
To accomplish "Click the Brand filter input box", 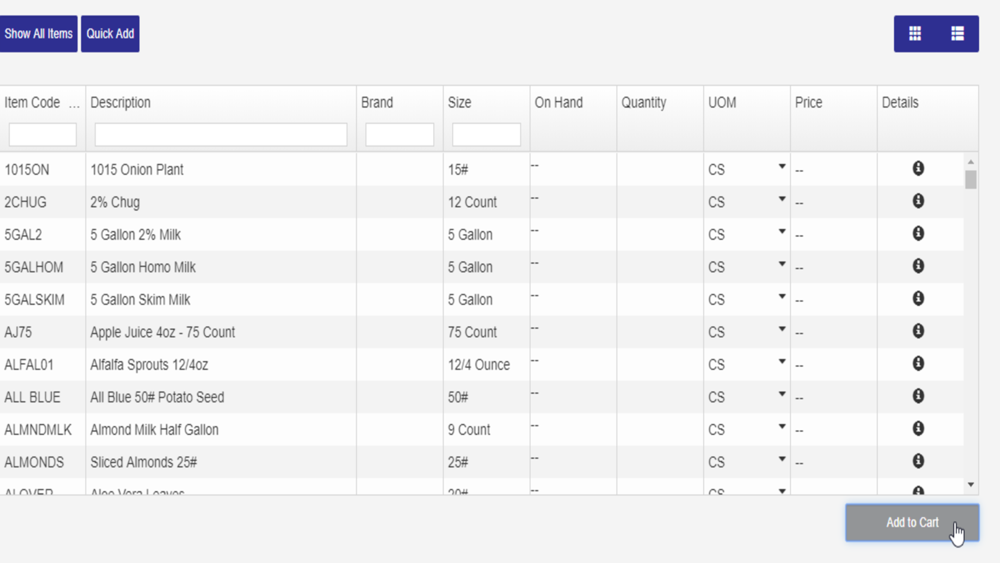I will pos(399,135).
